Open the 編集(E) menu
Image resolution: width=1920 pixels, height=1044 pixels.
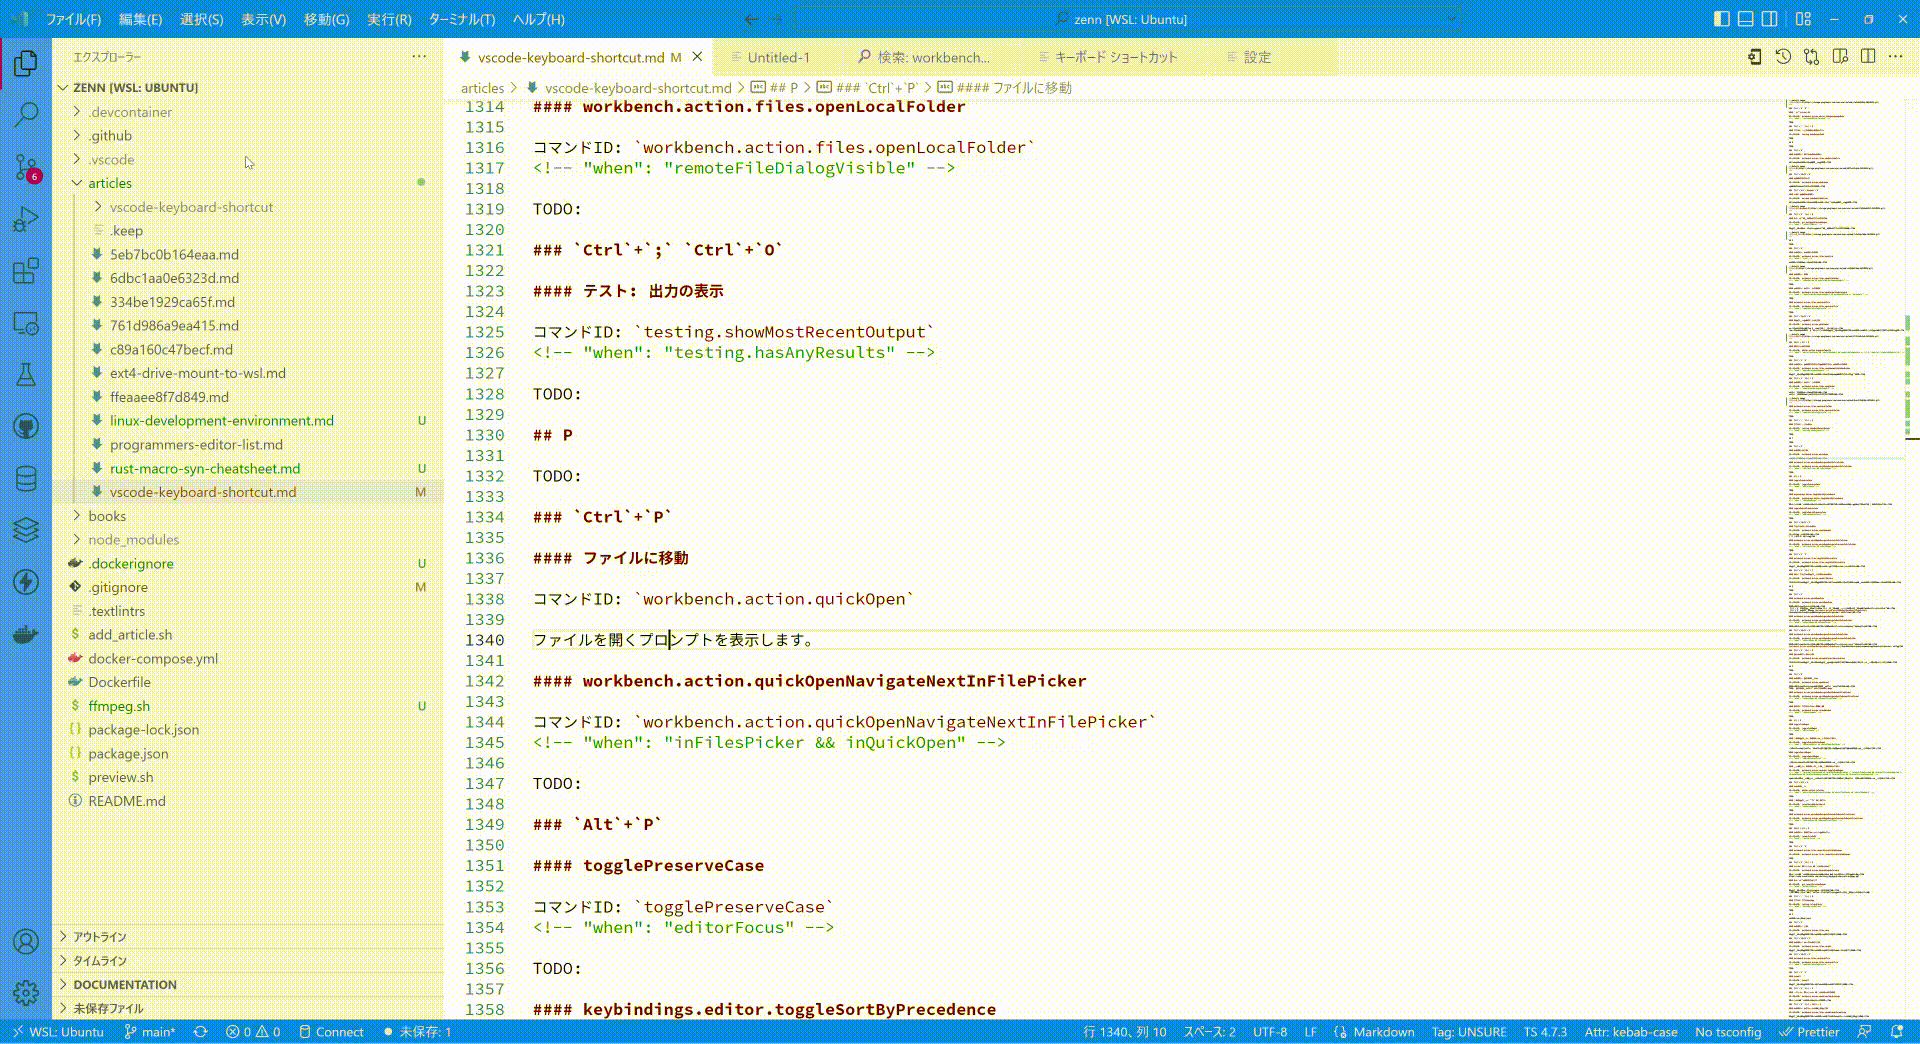coord(140,19)
